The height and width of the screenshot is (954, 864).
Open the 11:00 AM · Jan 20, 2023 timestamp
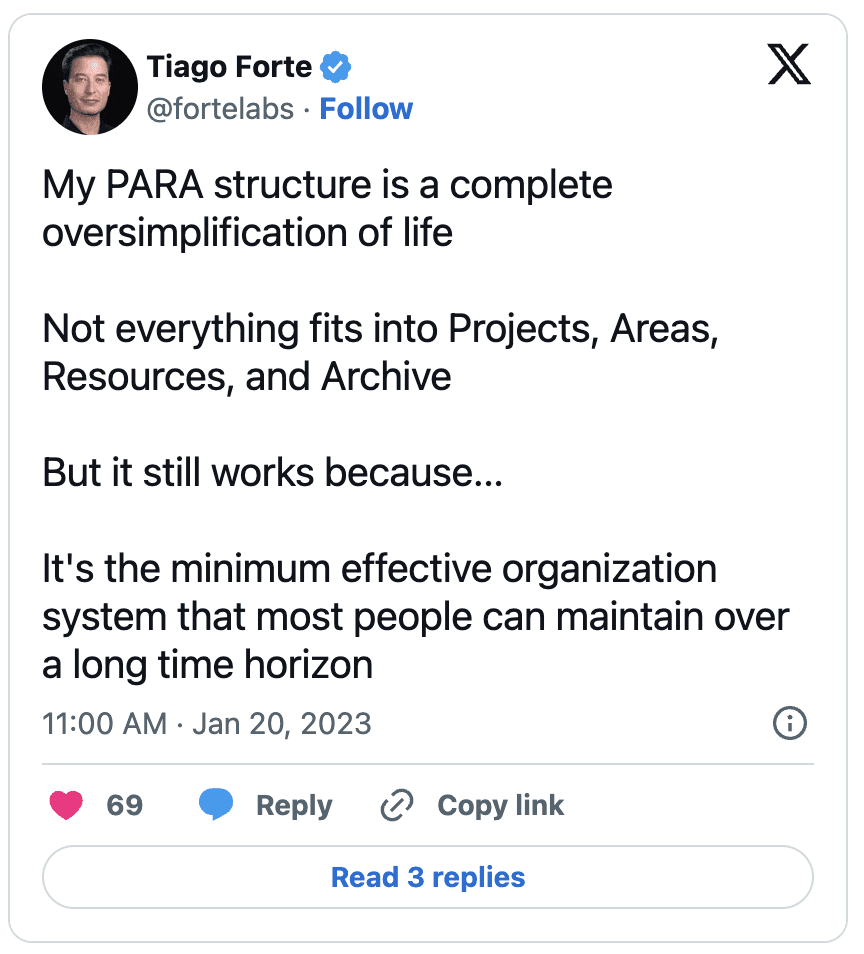pos(207,724)
